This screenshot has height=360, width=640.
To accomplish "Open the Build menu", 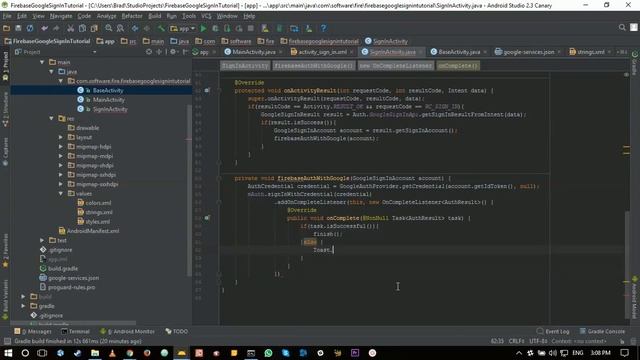I will (154, 16).
